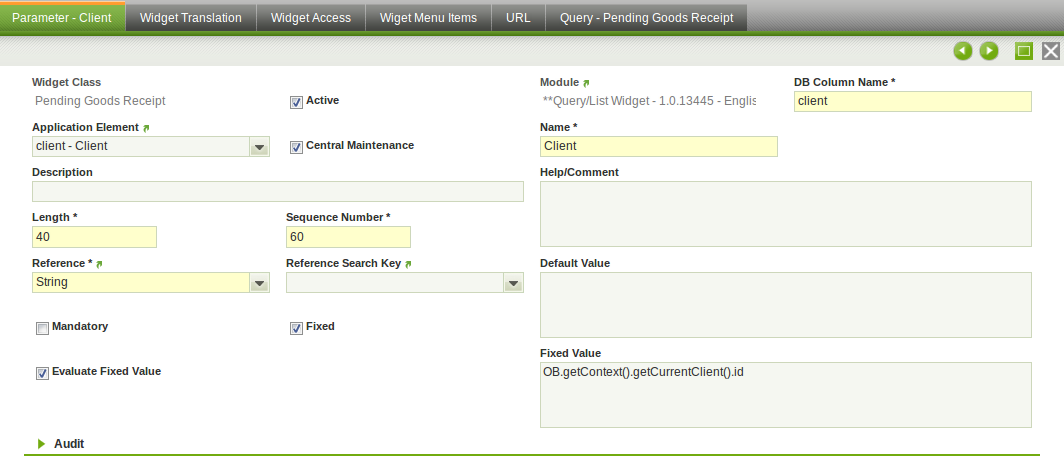Screen dimensions: 1064x460
Task: Expand the Audit section
Action: 42,443
